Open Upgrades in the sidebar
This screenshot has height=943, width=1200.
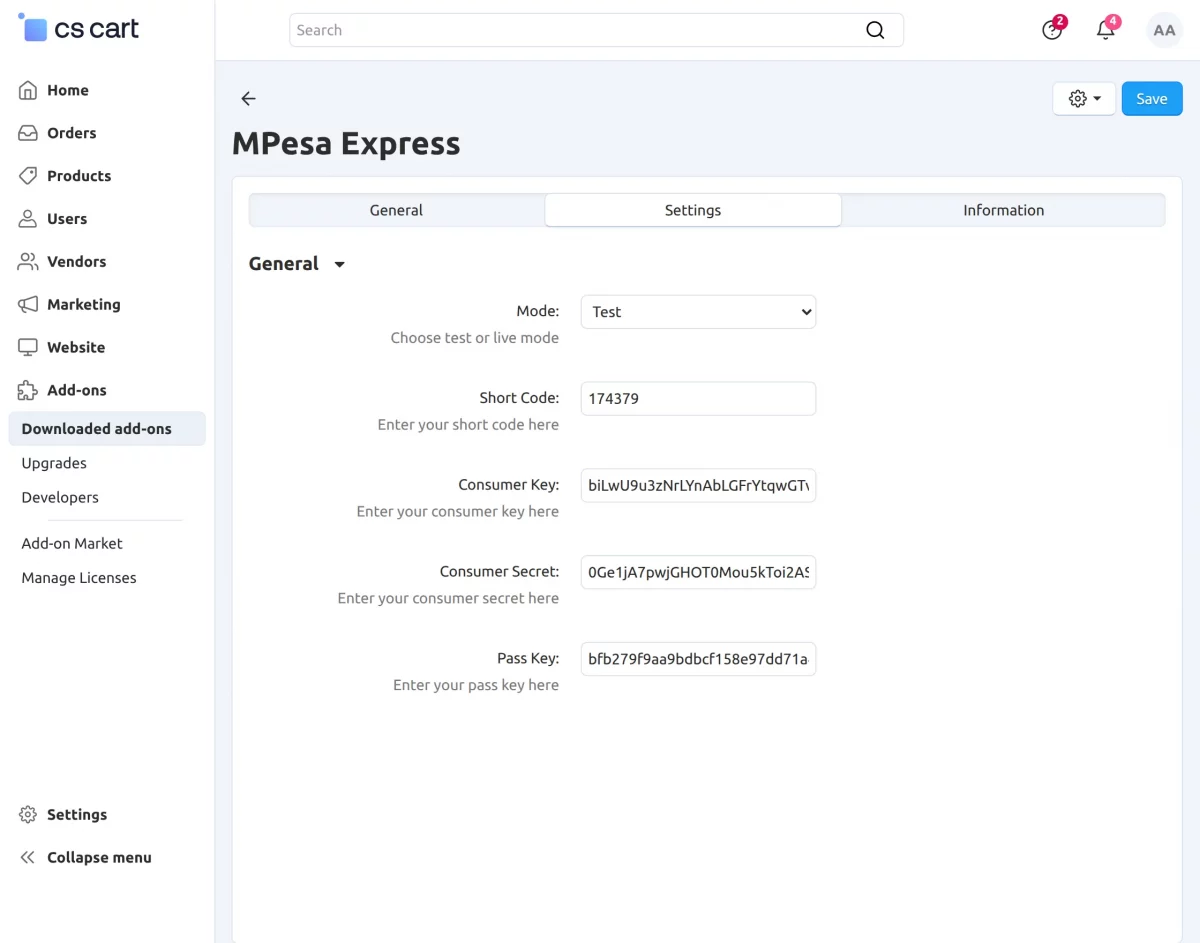(x=54, y=463)
